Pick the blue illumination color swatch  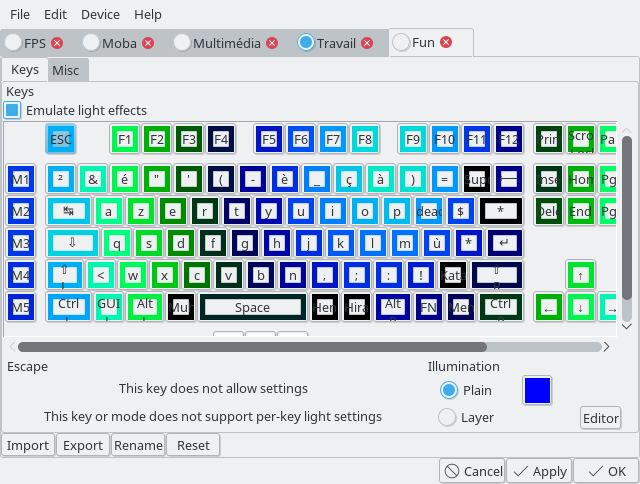(537, 390)
